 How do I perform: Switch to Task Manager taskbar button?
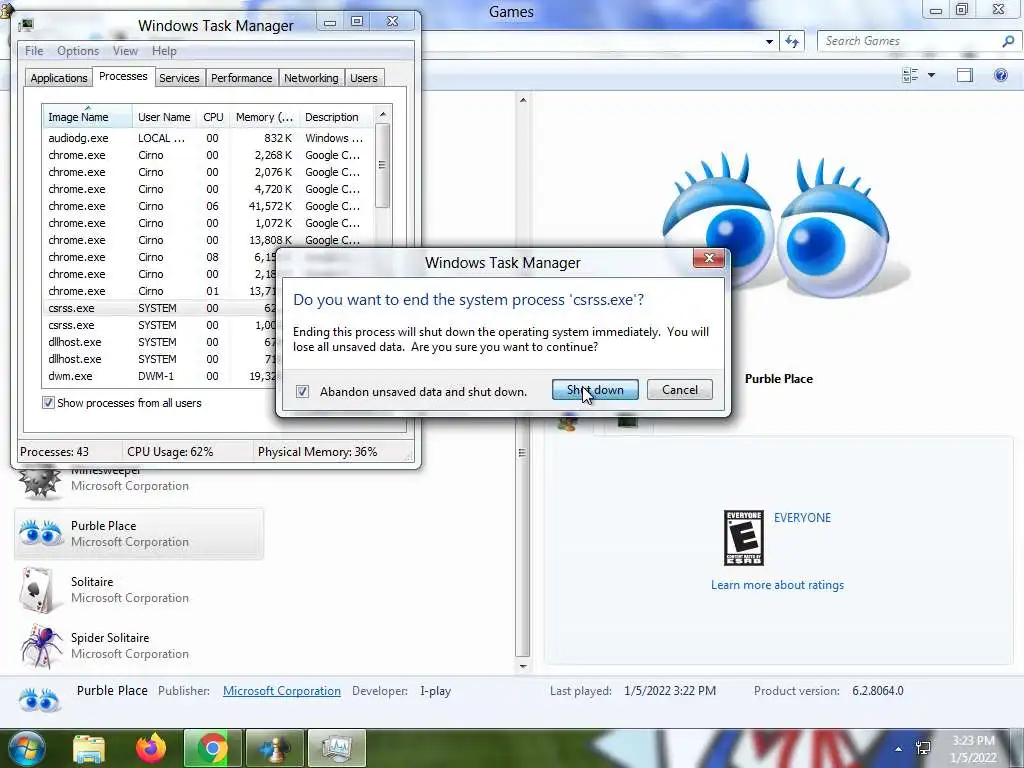pos(336,748)
